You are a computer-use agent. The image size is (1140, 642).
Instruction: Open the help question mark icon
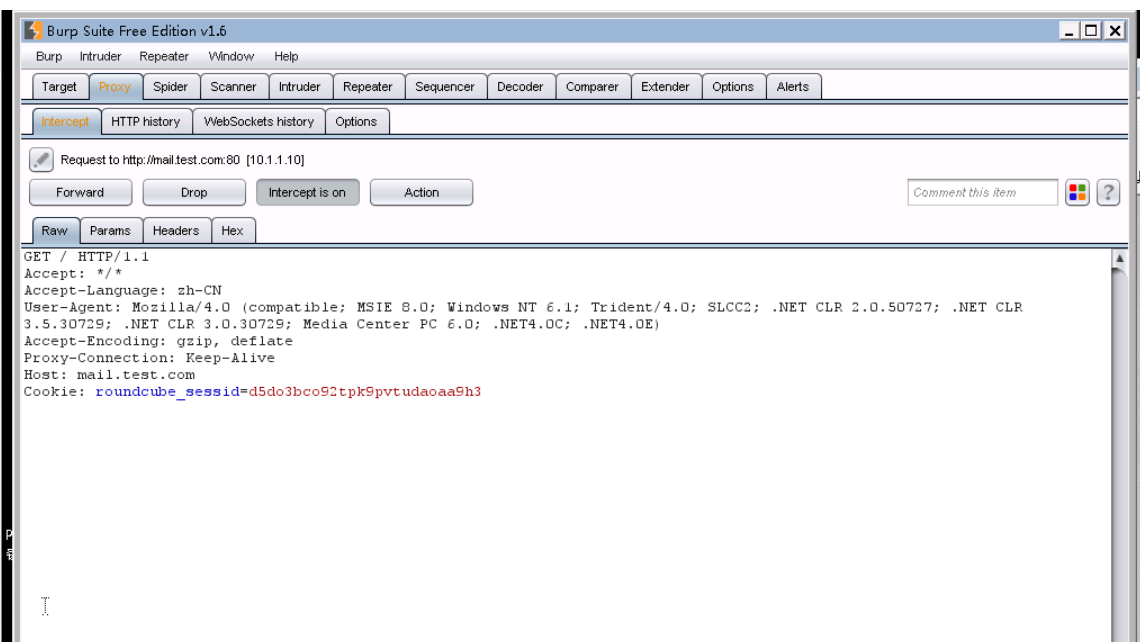pyautogui.click(x=1107, y=193)
